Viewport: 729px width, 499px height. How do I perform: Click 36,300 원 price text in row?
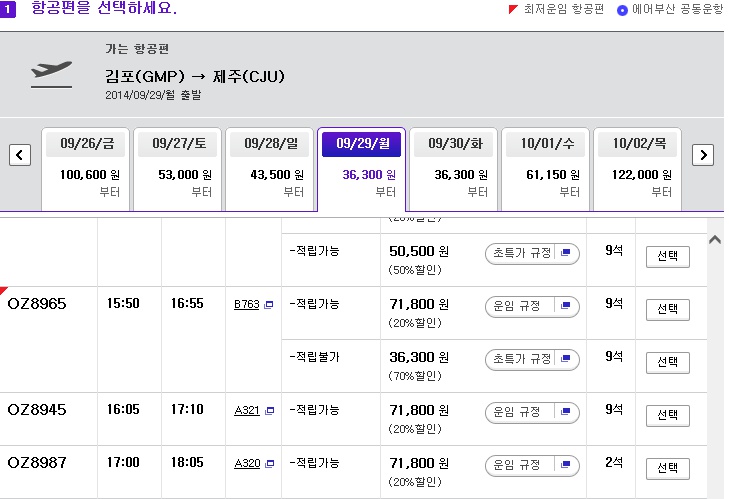[x=419, y=357]
